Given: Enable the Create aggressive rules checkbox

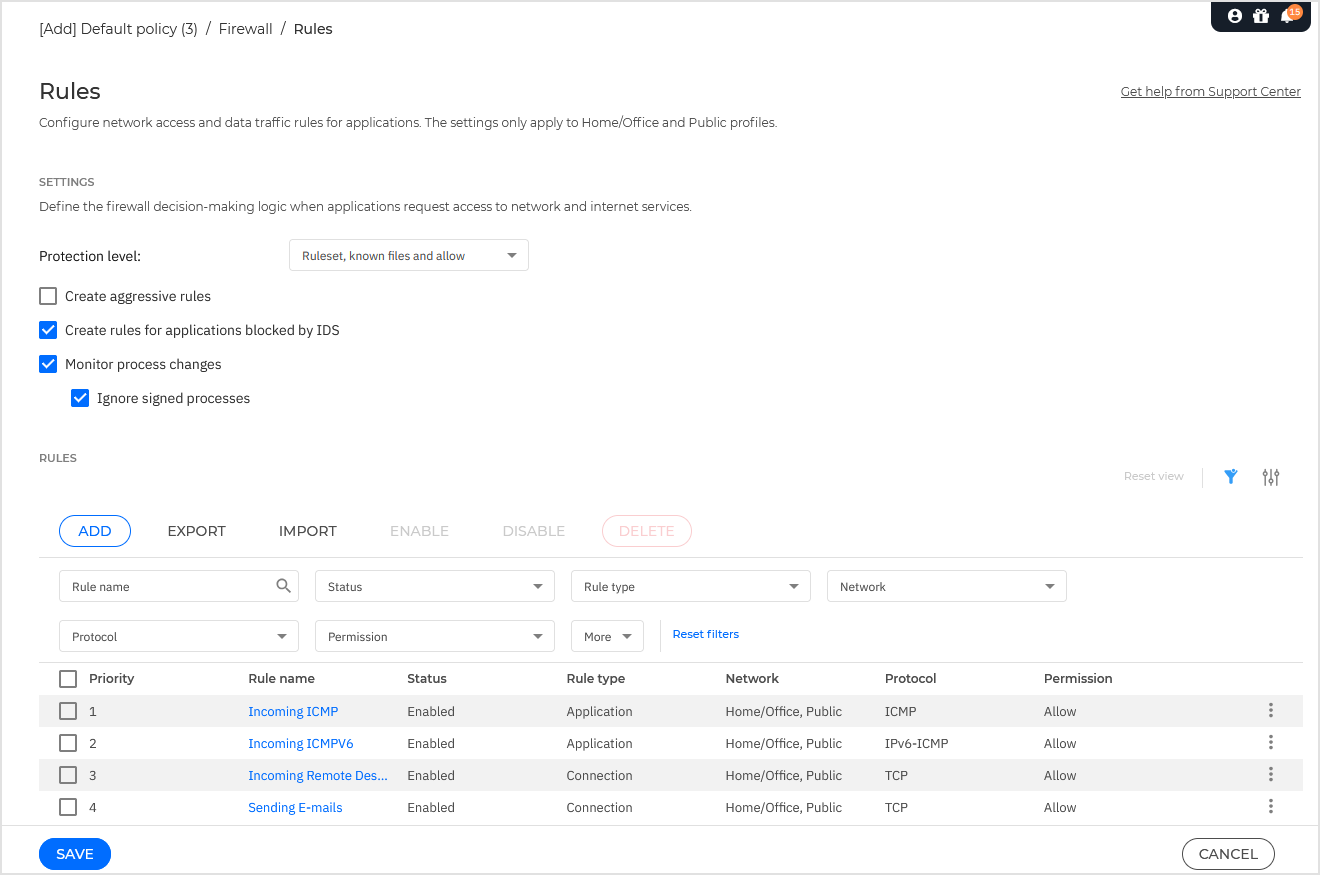Looking at the screenshot, I should (x=48, y=296).
